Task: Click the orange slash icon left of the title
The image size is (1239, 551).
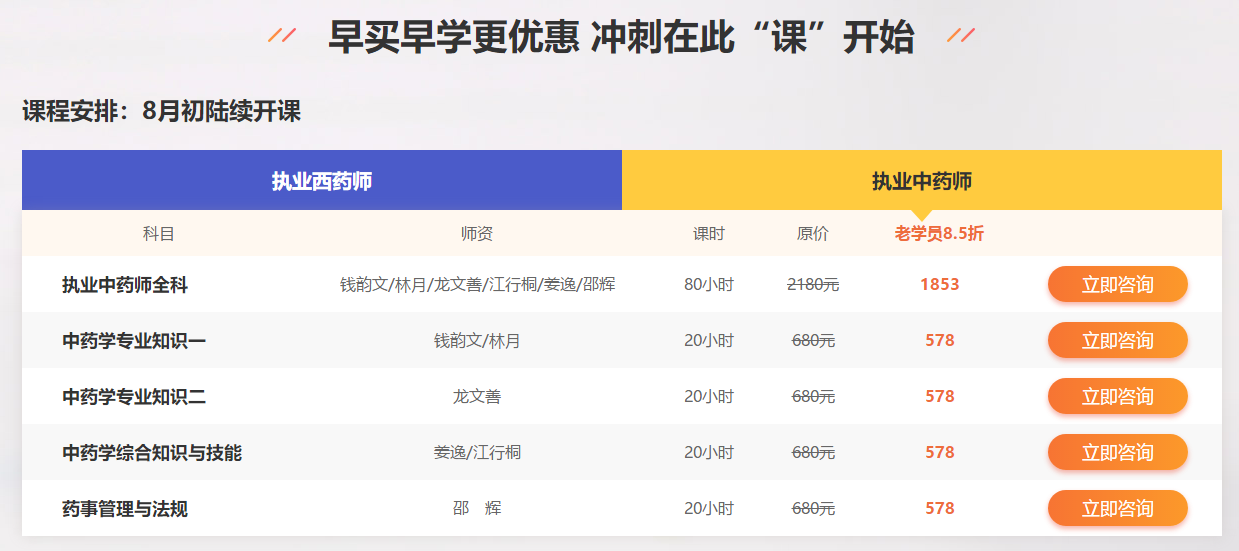Action: click(282, 36)
